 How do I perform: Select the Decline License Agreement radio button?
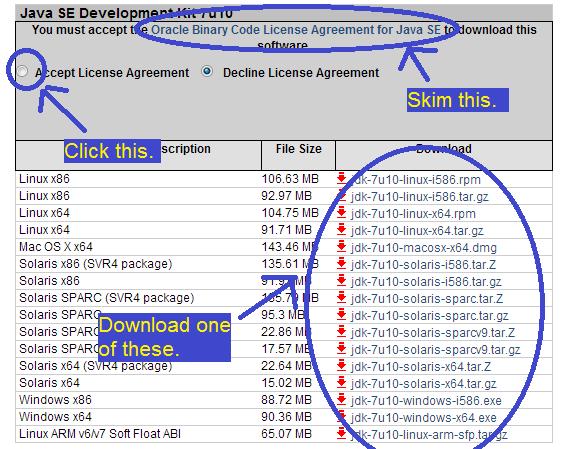[207, 71]
